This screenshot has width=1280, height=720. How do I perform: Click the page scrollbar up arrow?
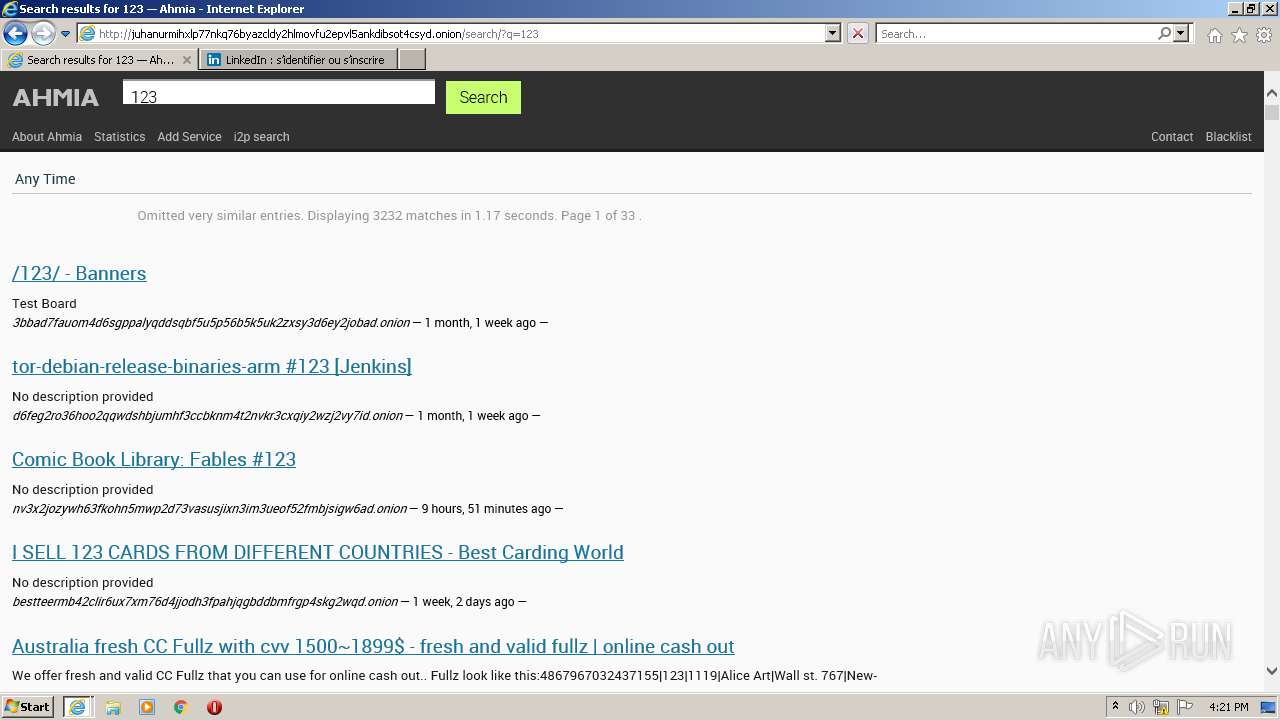pyautogui.click(x=1272, y=94)
